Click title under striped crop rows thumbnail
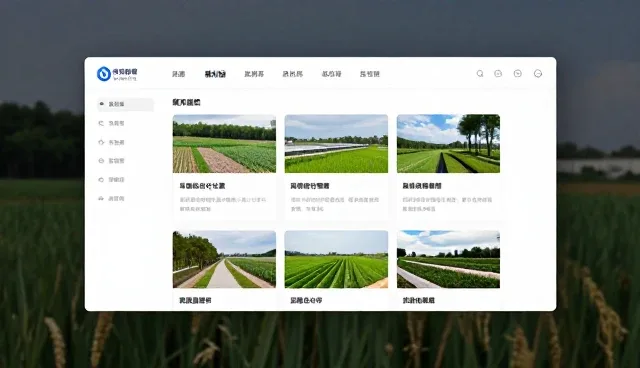The image size is (640, 368). tap(306, 301)
